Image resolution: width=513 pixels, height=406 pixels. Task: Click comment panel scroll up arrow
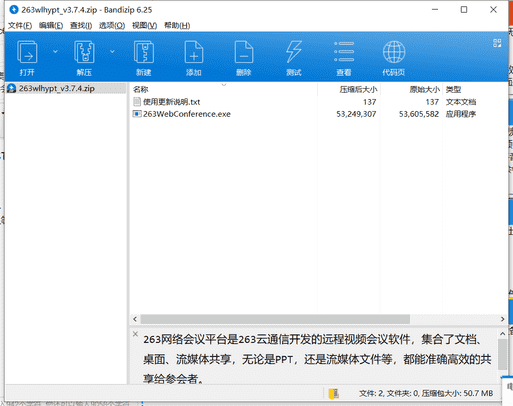pyautogui.click(x=503, y=333)
